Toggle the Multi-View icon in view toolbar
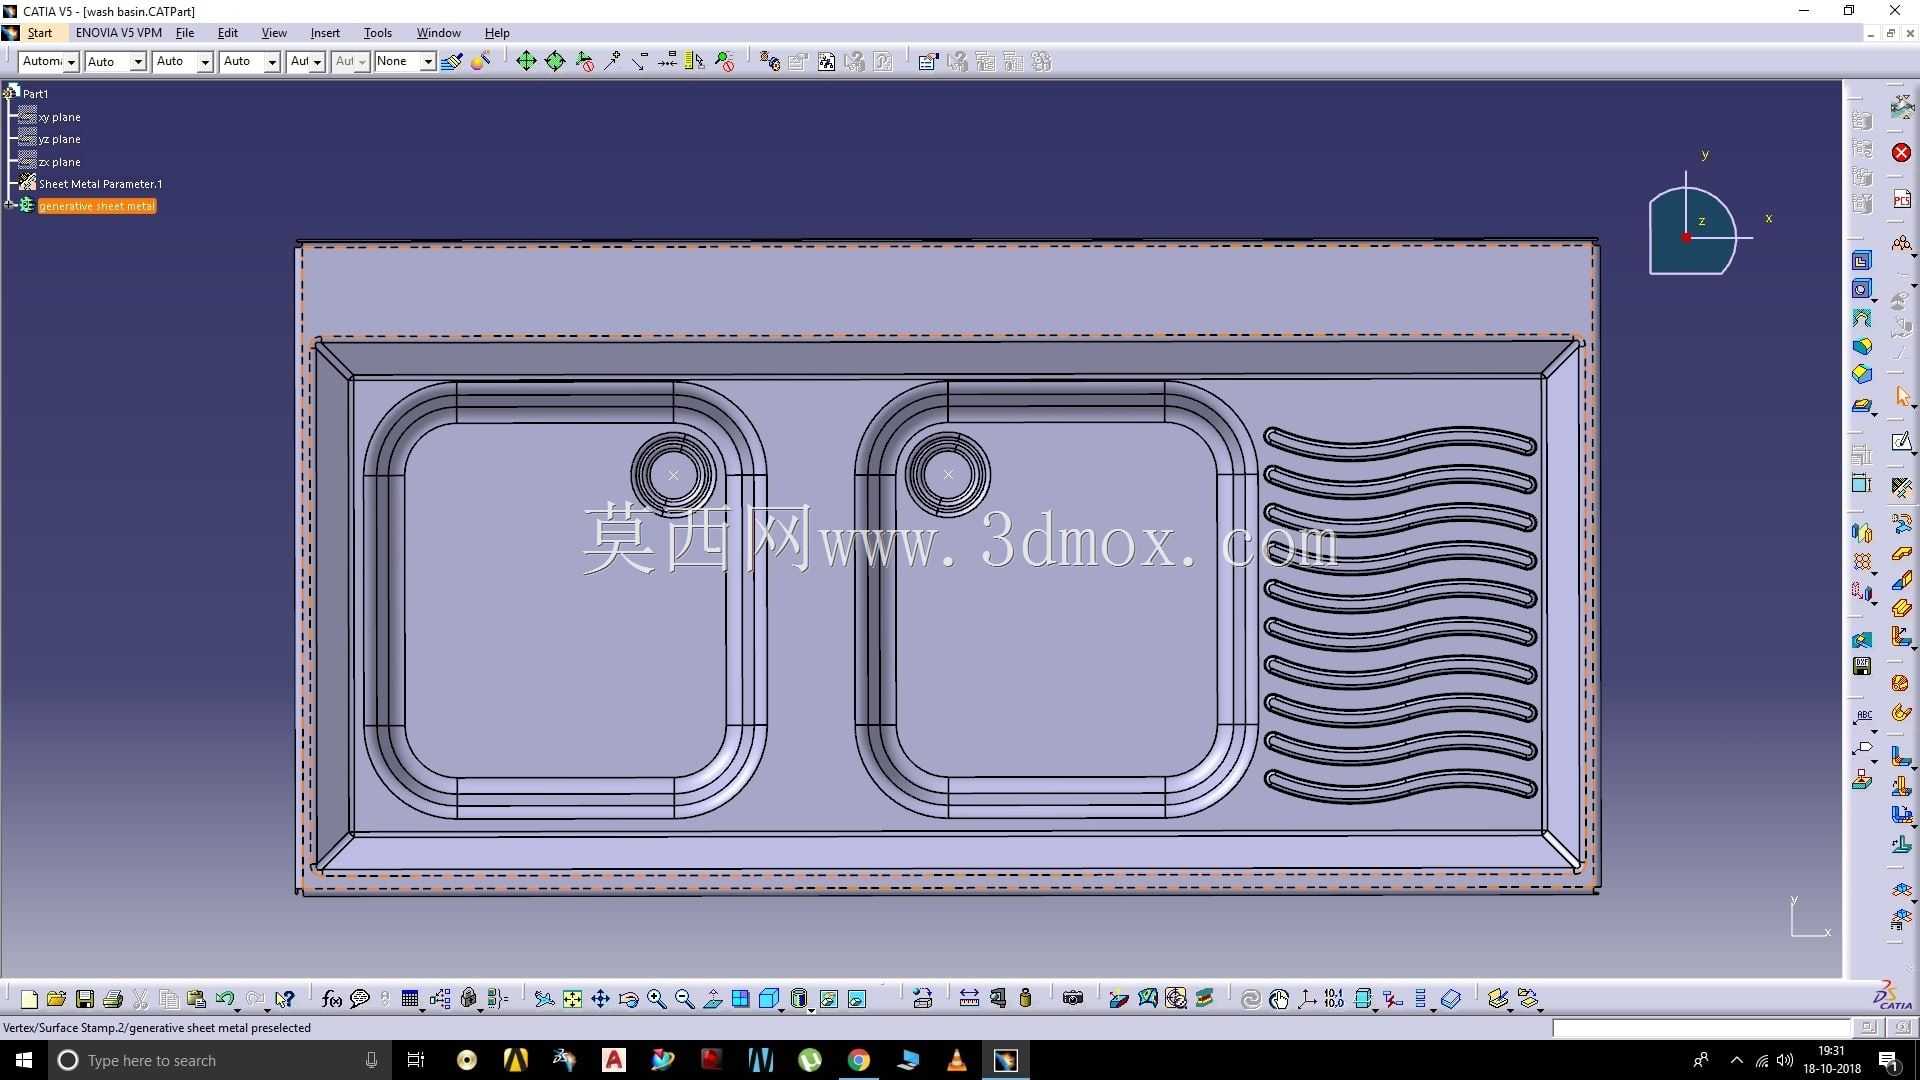1920x1080 pixels. tap(741, 999)
